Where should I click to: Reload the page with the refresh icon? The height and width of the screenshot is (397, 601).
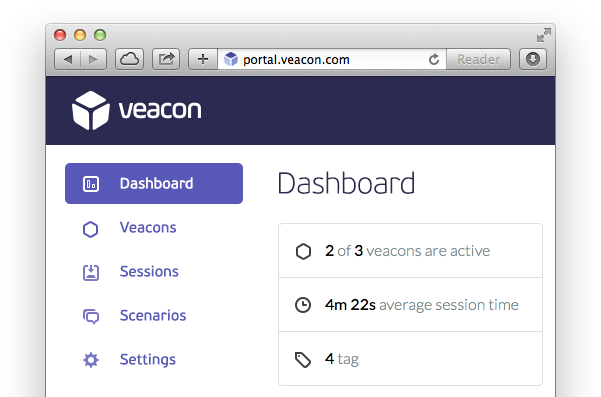pyautogui.click(x=434, y=59)
